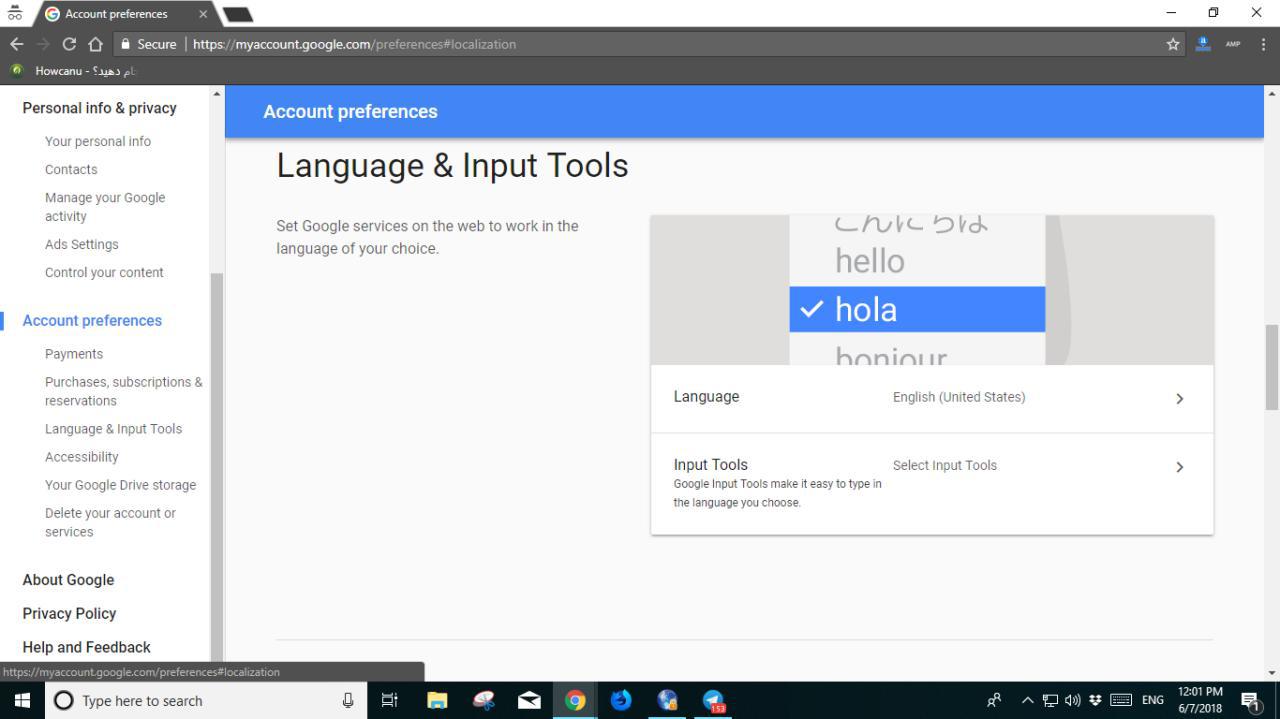Open Personal info & privacy section
Image resolution: width=1280 pixels, height=719 pixels.
point(99,108)
